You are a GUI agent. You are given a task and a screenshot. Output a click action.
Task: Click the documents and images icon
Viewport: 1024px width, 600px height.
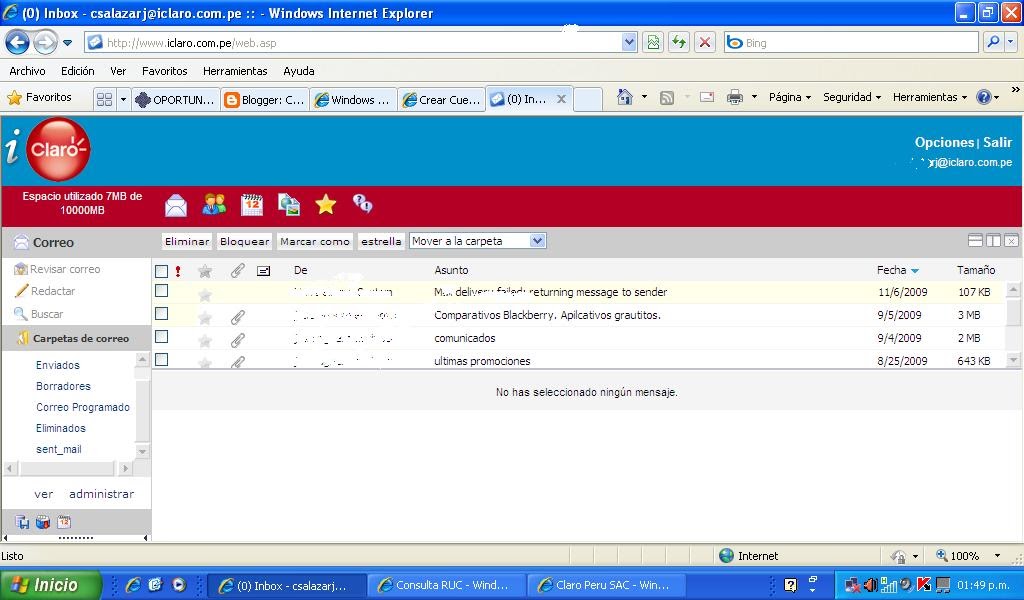tap(289, 204)
